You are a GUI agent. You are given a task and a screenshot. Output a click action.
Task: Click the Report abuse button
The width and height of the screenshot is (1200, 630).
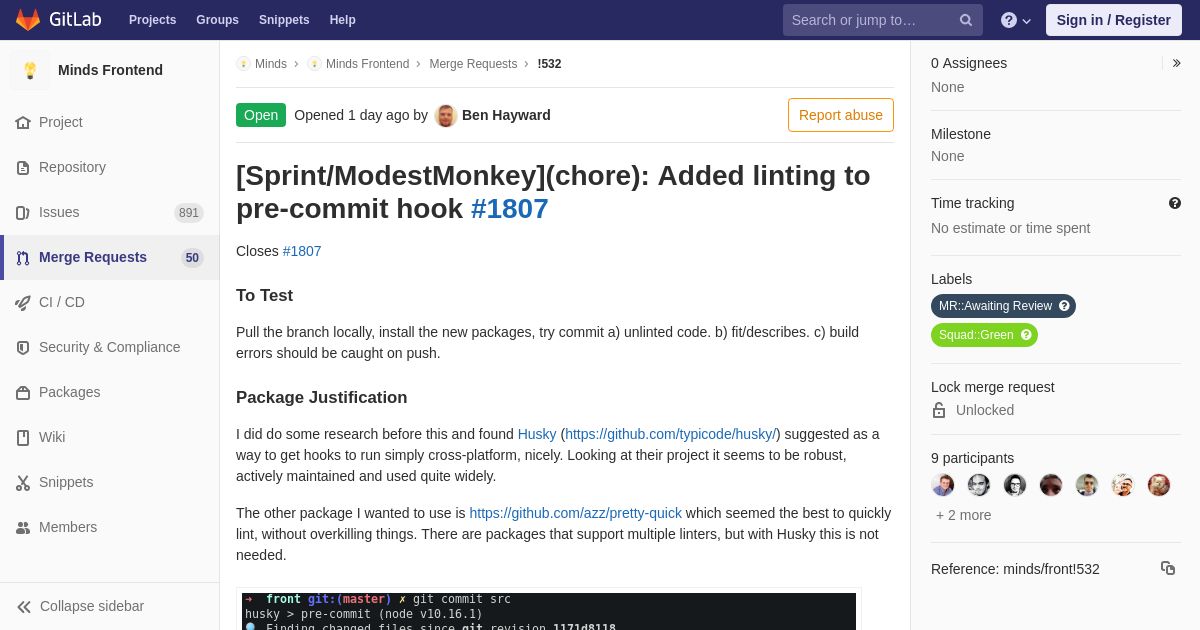(x=841, y=115)
